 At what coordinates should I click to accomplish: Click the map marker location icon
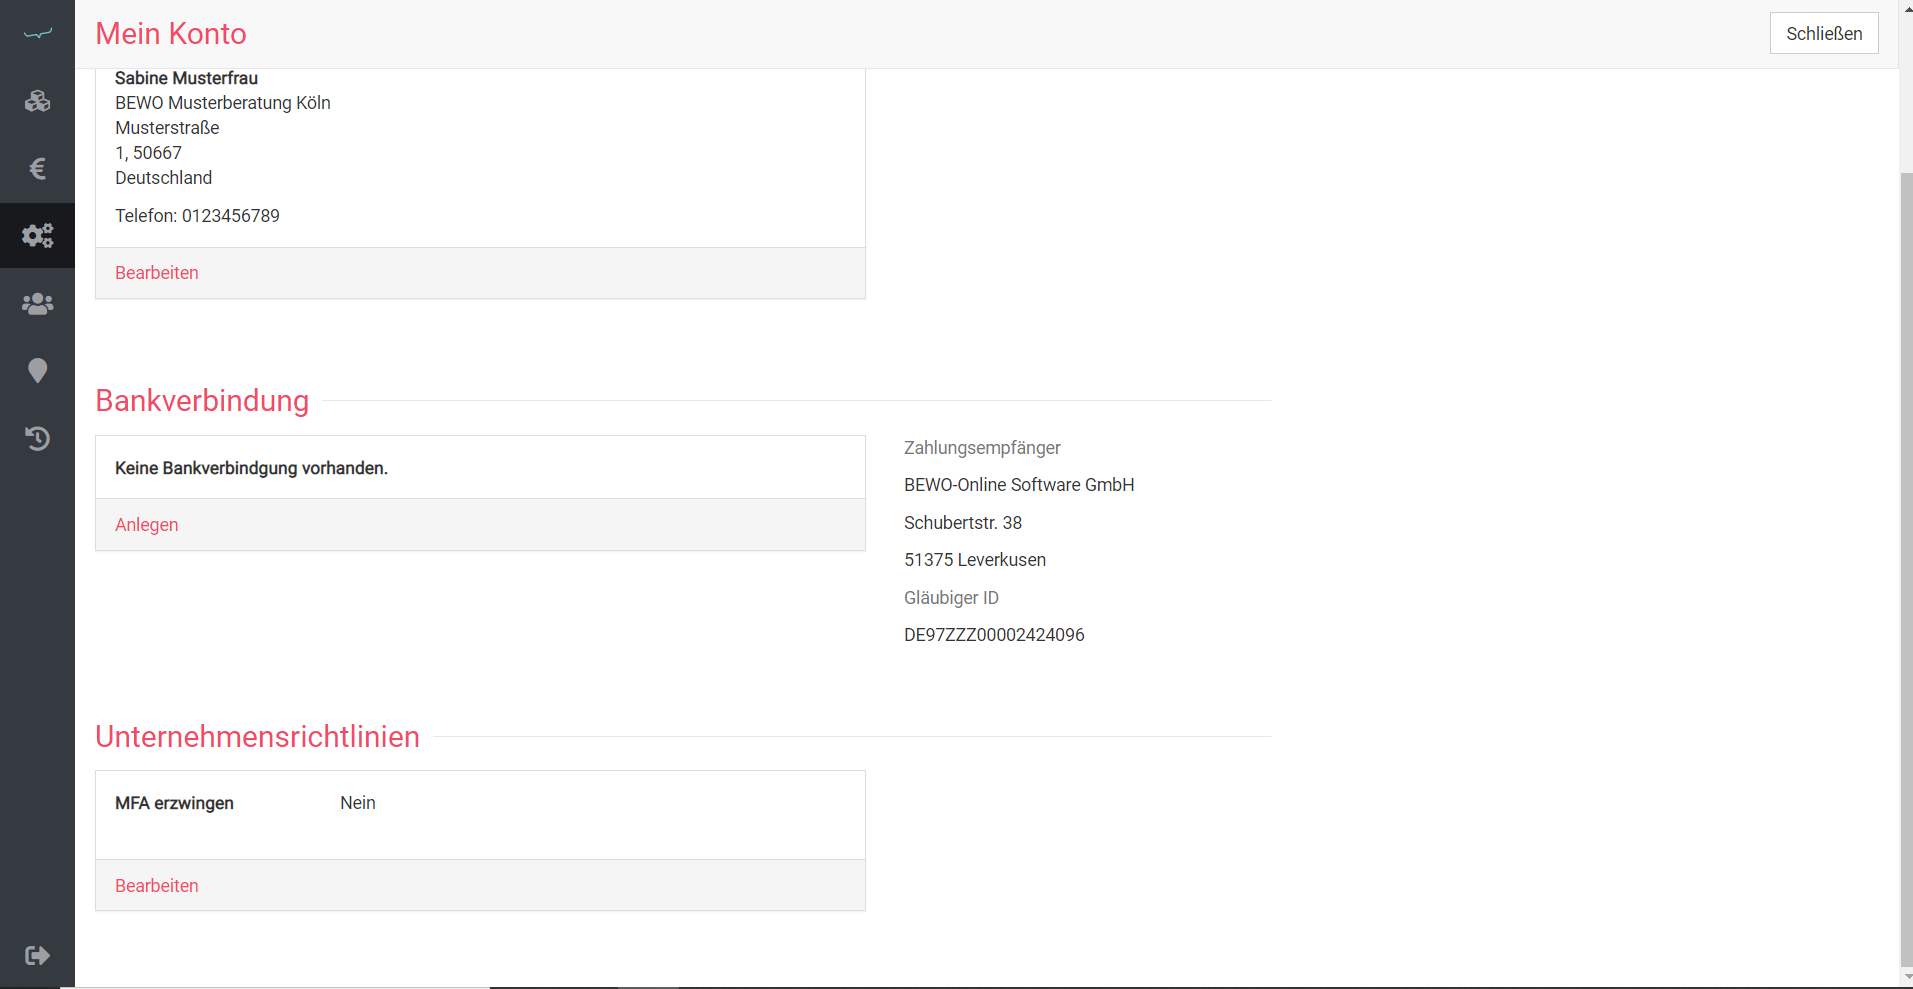[x=37, y=371]
